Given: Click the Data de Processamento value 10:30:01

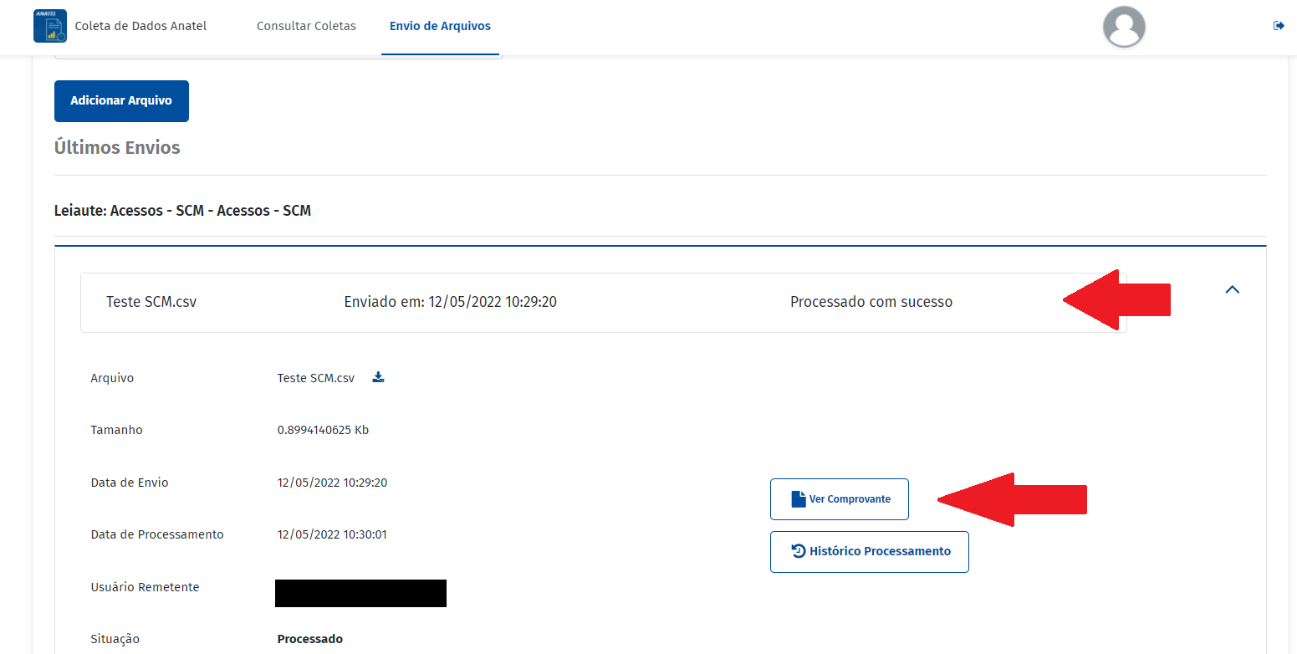Looking at the screenshot, I should (332, 534).
